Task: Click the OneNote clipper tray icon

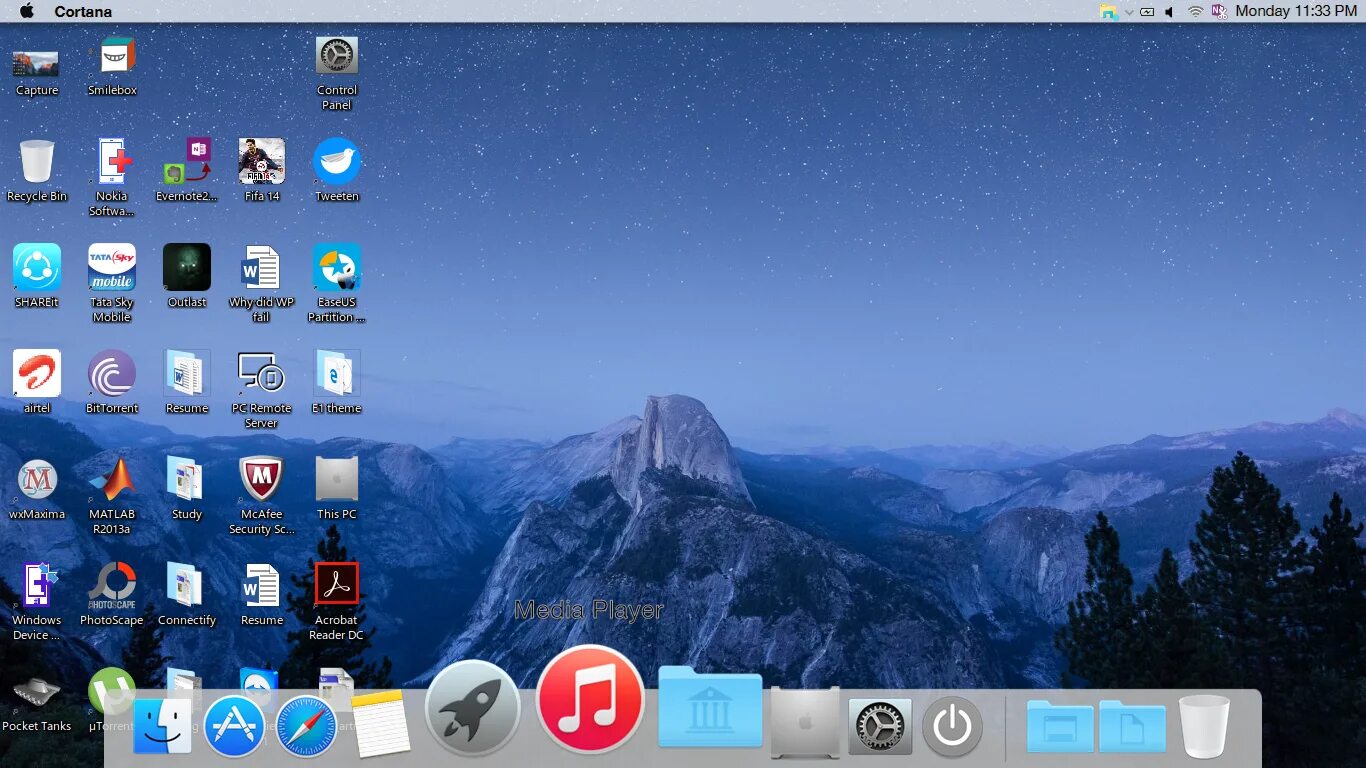Action: (1219, 12)
